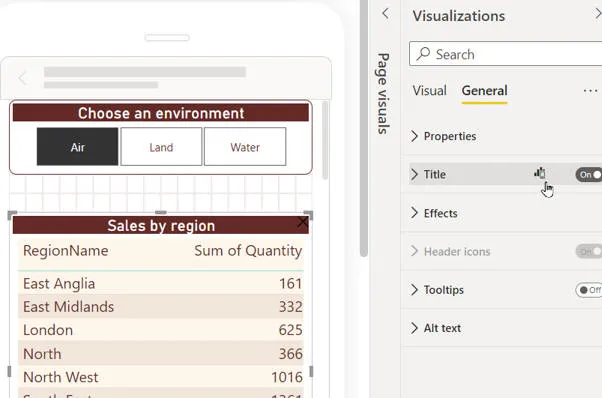Select the North West row

(x=161, y=377)
